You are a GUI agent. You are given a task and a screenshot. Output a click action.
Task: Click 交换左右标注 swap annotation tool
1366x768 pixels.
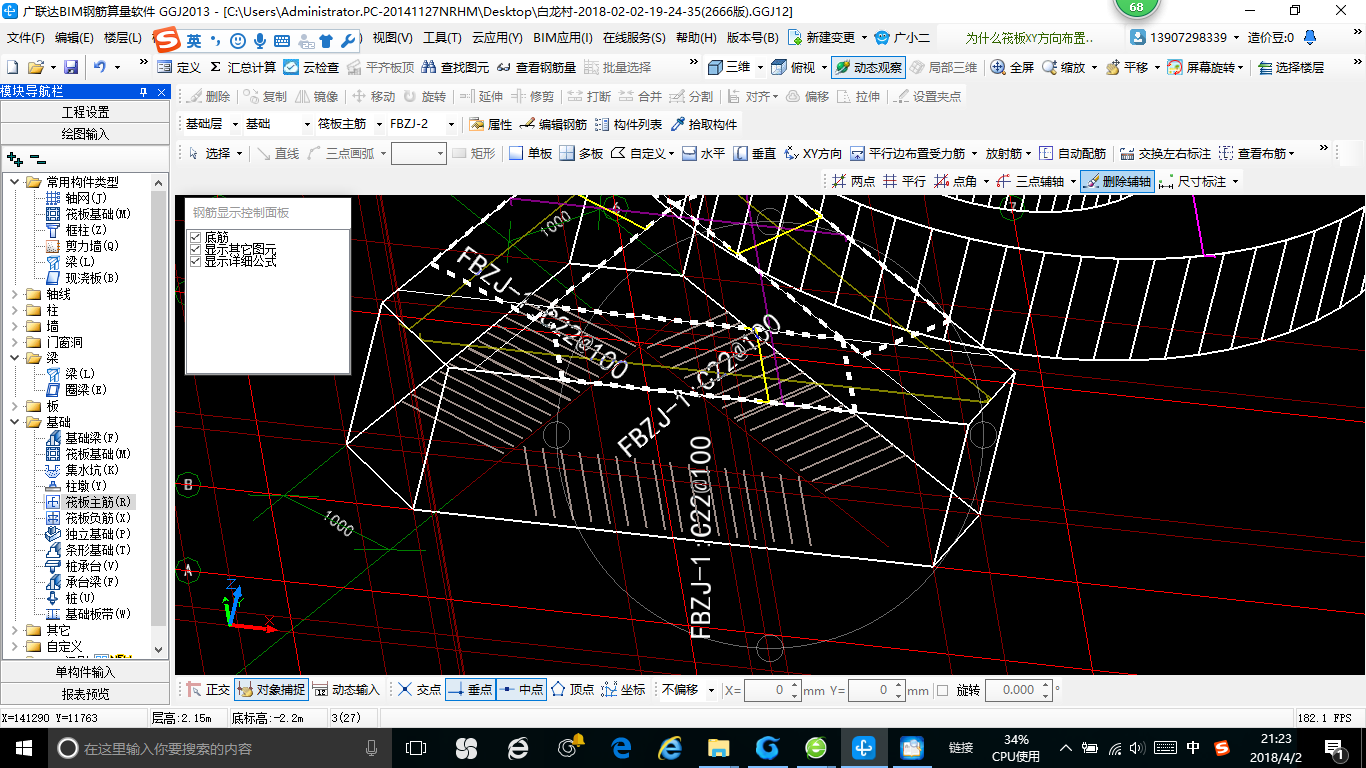pos(1165,153)
